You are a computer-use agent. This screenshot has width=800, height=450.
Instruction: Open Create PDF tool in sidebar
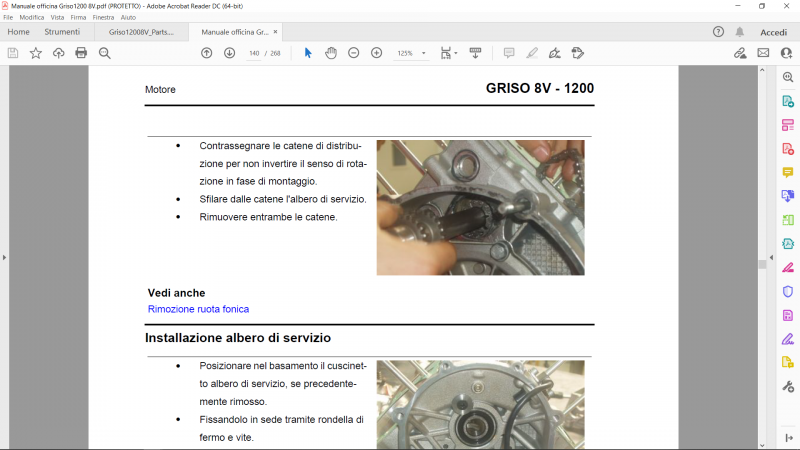(x=788, y=149)
